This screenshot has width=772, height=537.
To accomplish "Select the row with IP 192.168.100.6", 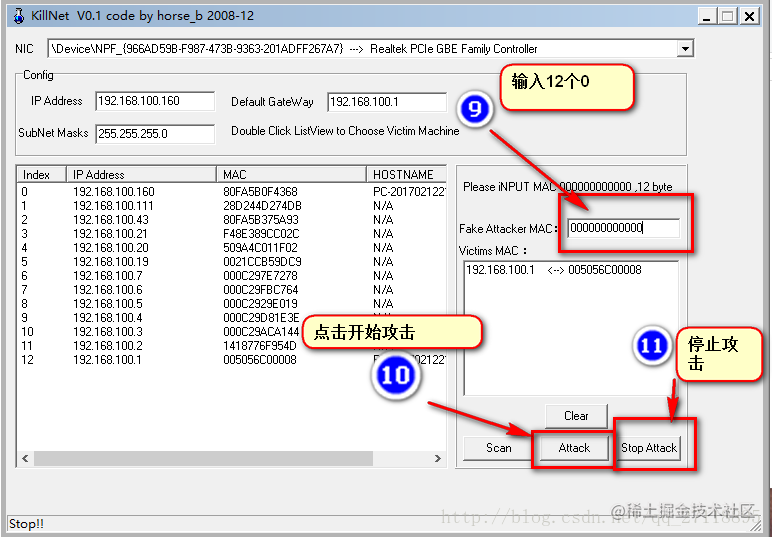I will [x=231, y=290].
